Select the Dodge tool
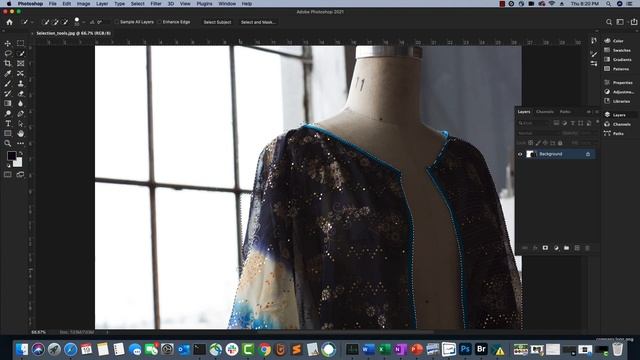The height and width of the screenshot is (360, 640). click(x=8, y=113)
